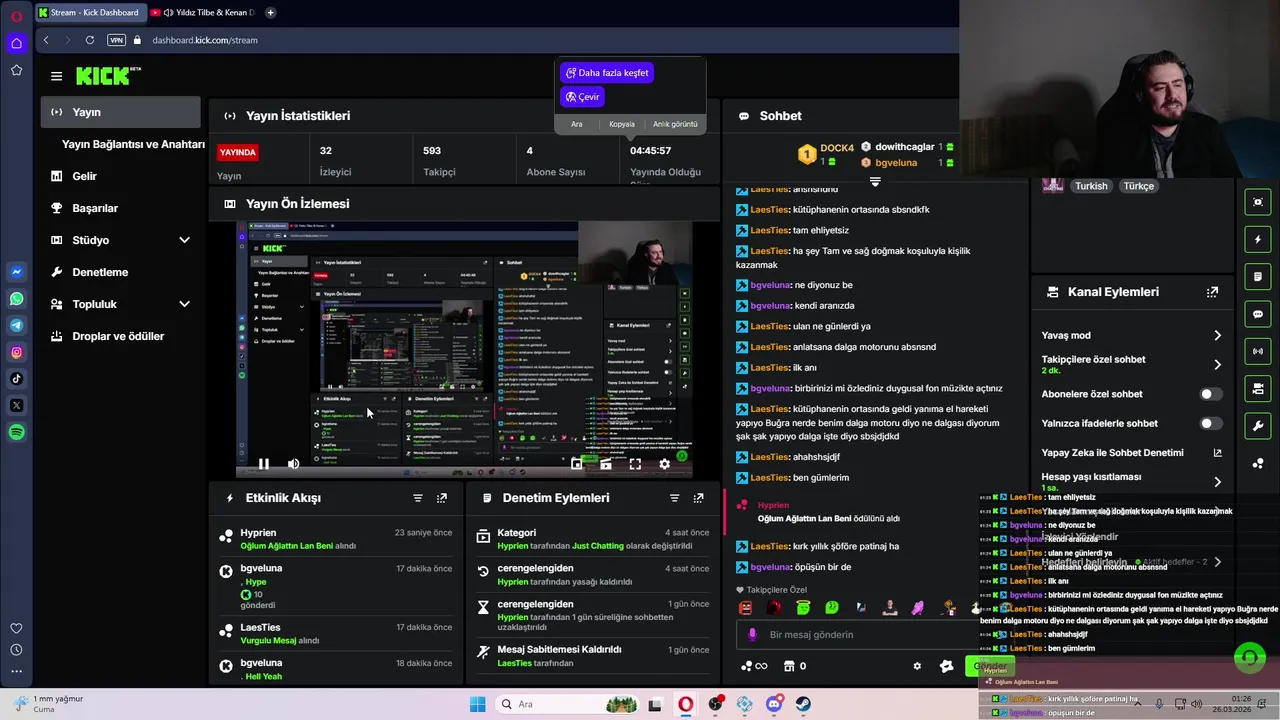Open Yavaş mod options chevron
1280x720 pixels.
pos(1217,336)
